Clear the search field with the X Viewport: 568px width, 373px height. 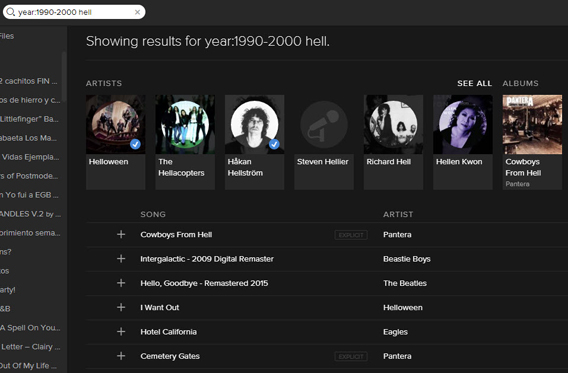(137, 12)
